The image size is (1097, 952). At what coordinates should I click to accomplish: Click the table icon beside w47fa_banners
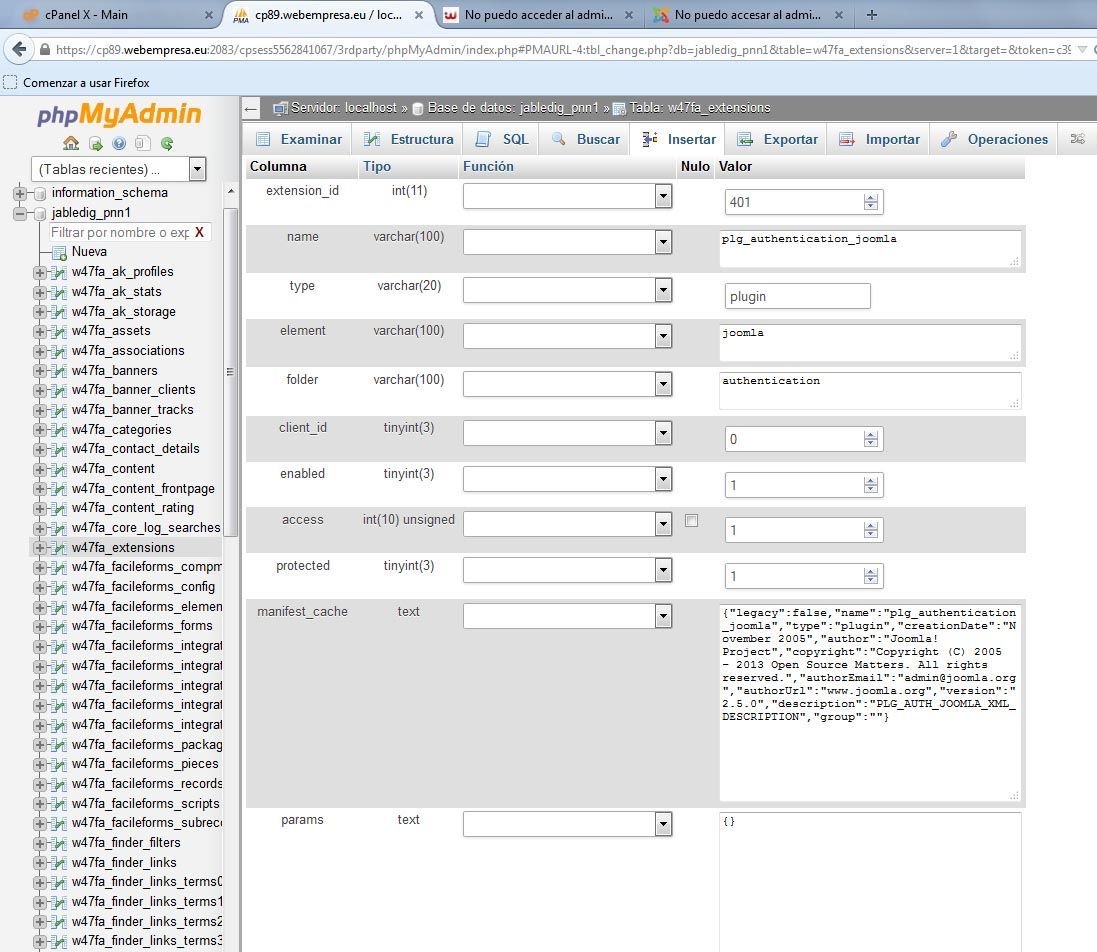(x=59, y=371)
